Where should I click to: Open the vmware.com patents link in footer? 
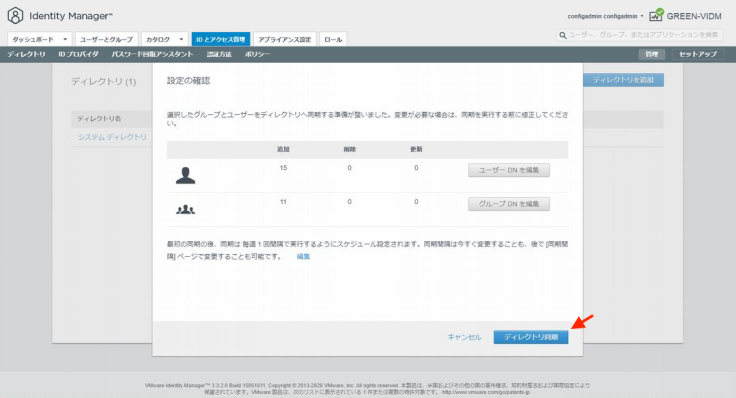coord(486,392)
